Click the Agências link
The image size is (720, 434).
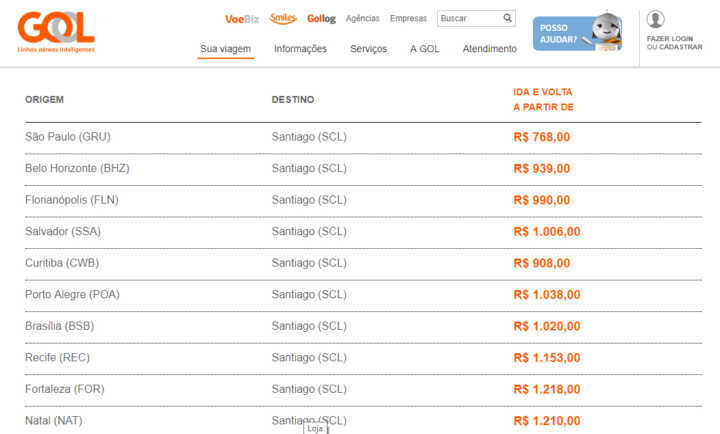pyautogui.click(x=362, y=19)
